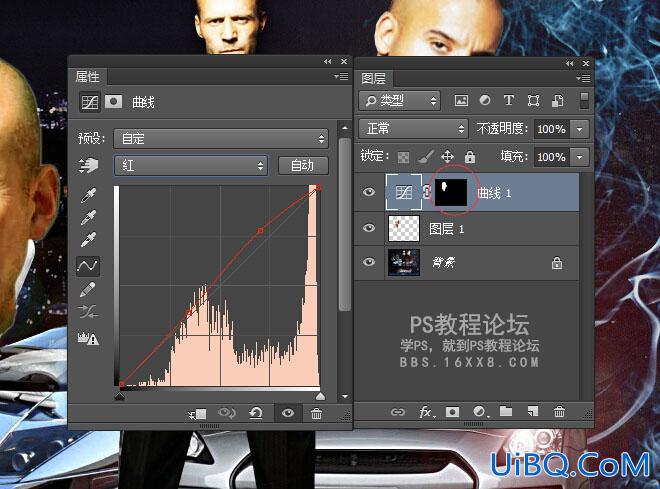Toggle layer filtering on/off switch
The width and height of the screenshot is (660, 489).
pos(584,101)
